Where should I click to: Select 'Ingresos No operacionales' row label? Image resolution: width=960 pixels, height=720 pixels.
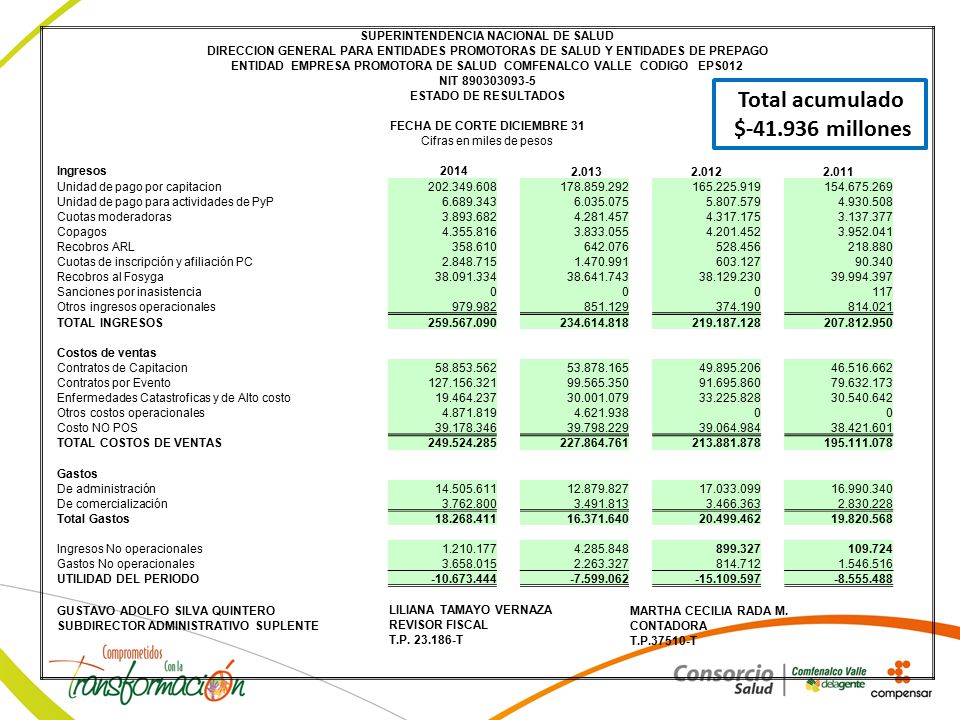129,549
